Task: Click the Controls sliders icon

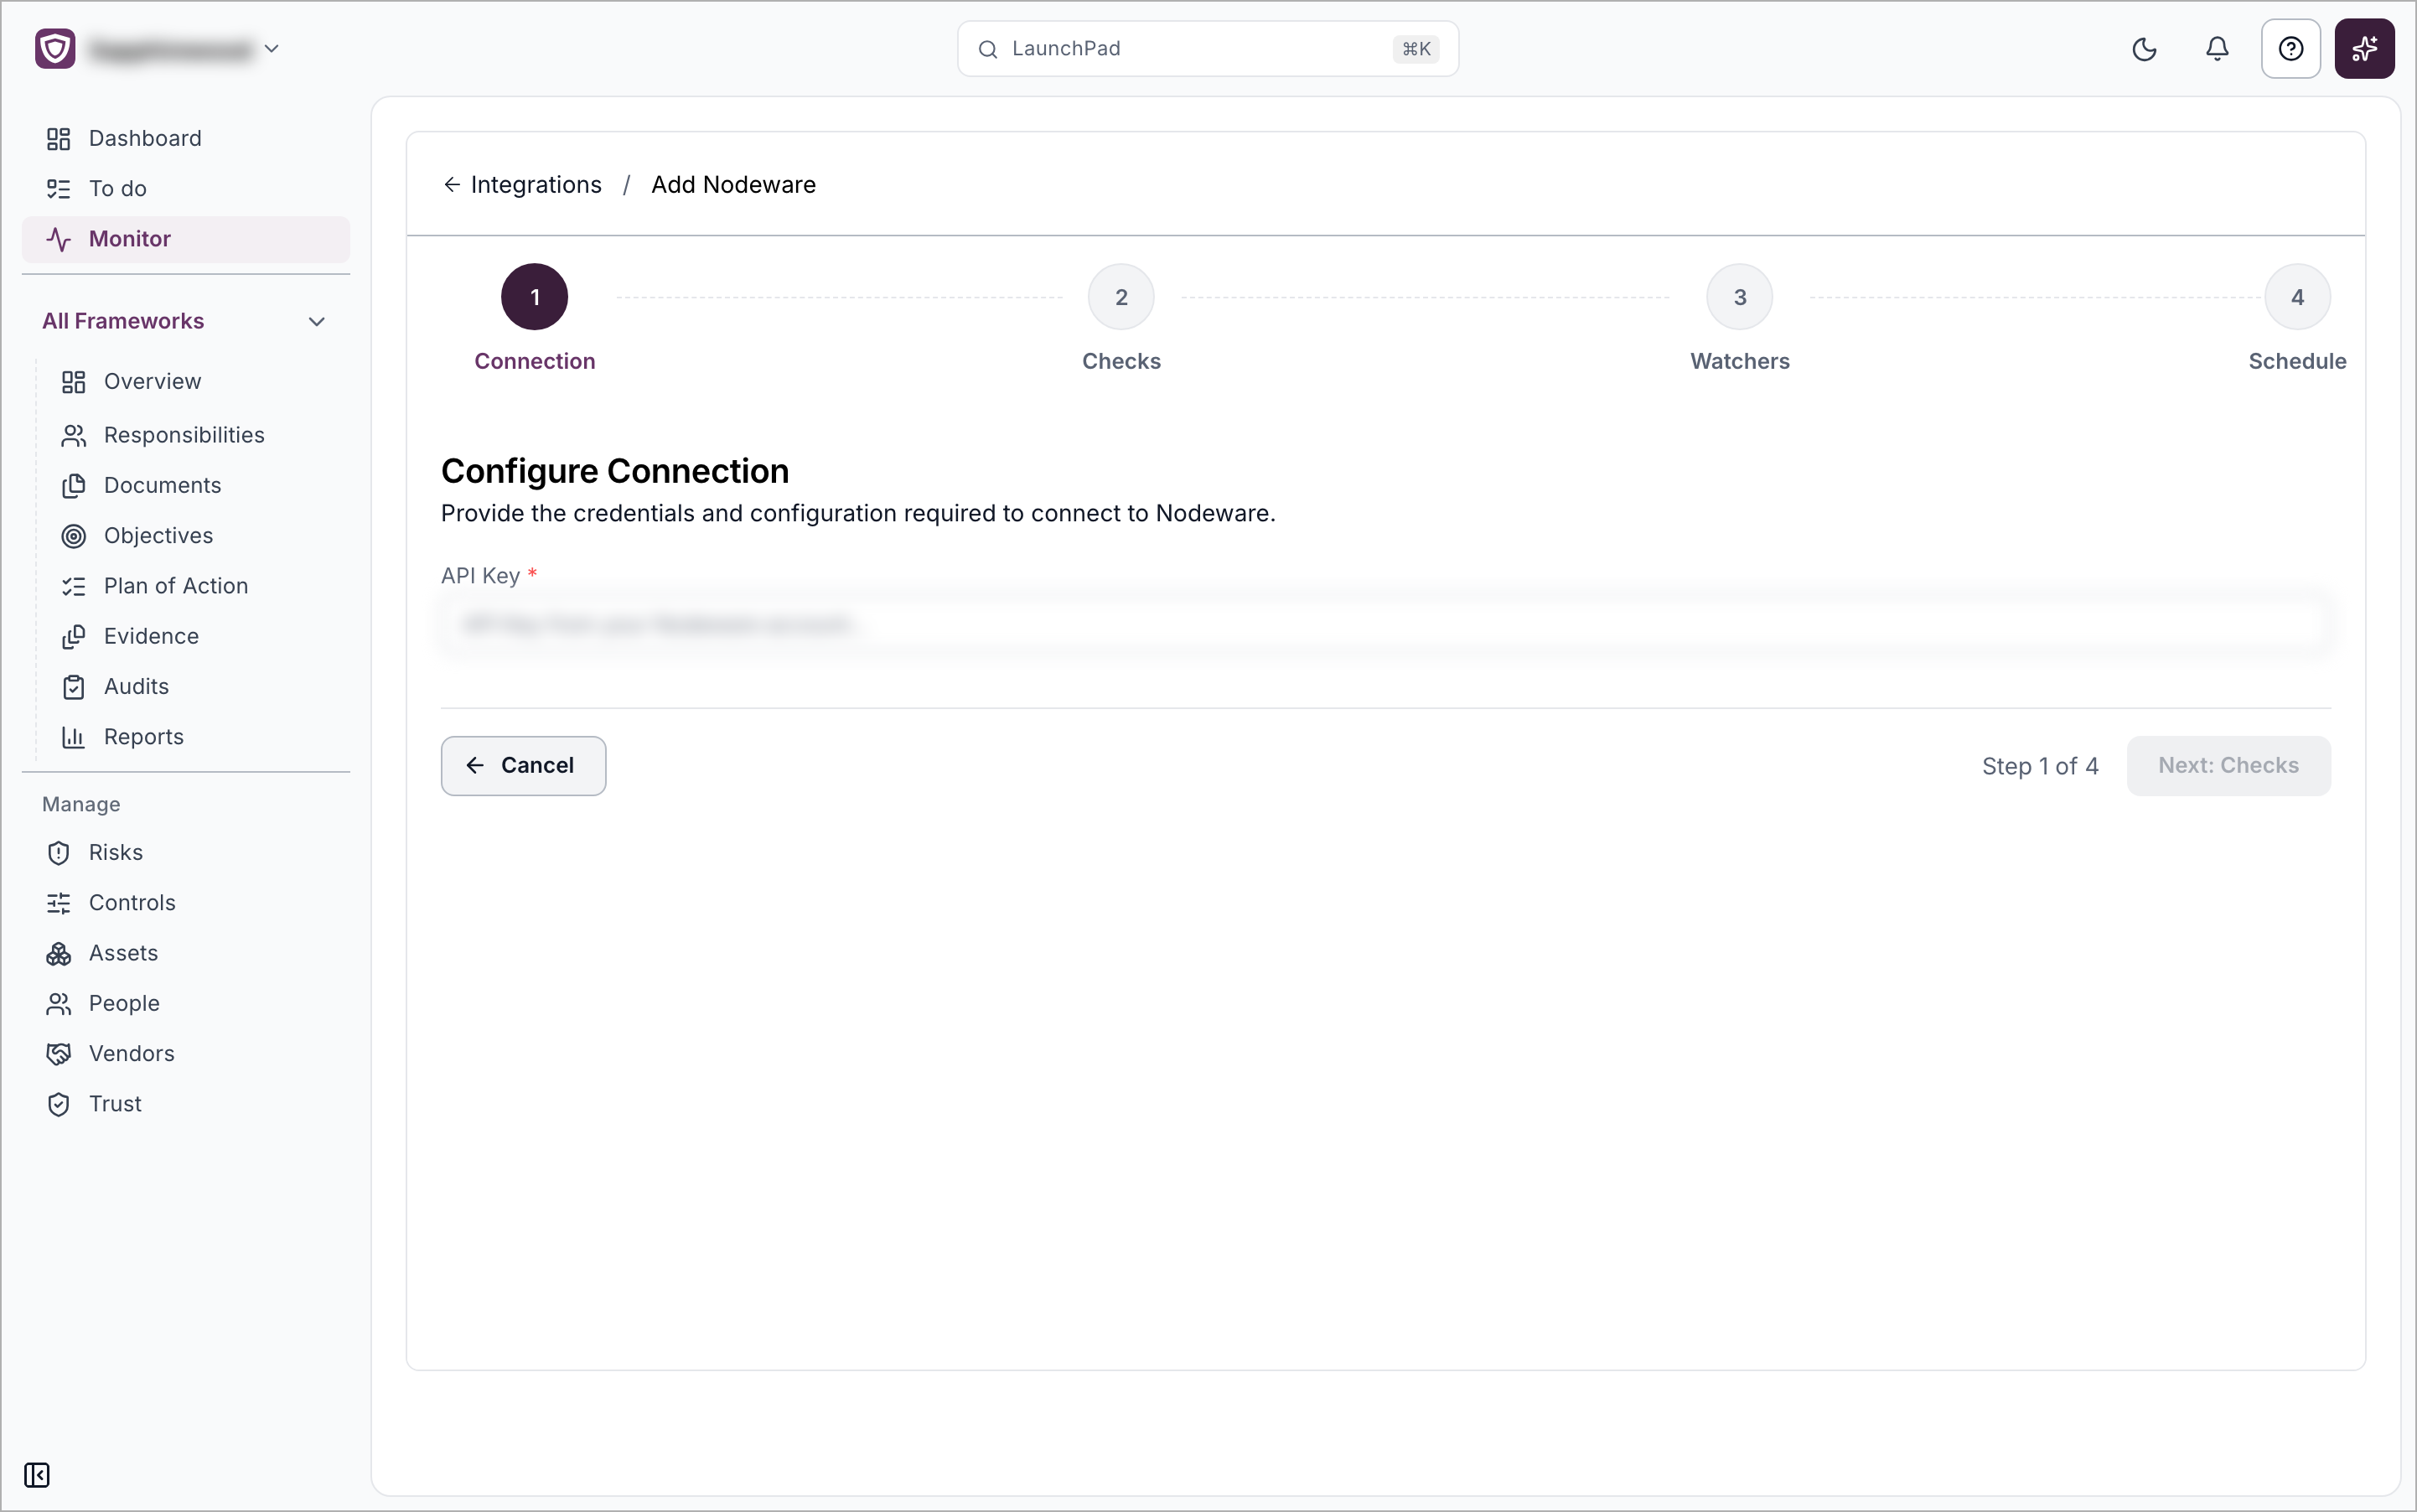Action: coord(58,903)
